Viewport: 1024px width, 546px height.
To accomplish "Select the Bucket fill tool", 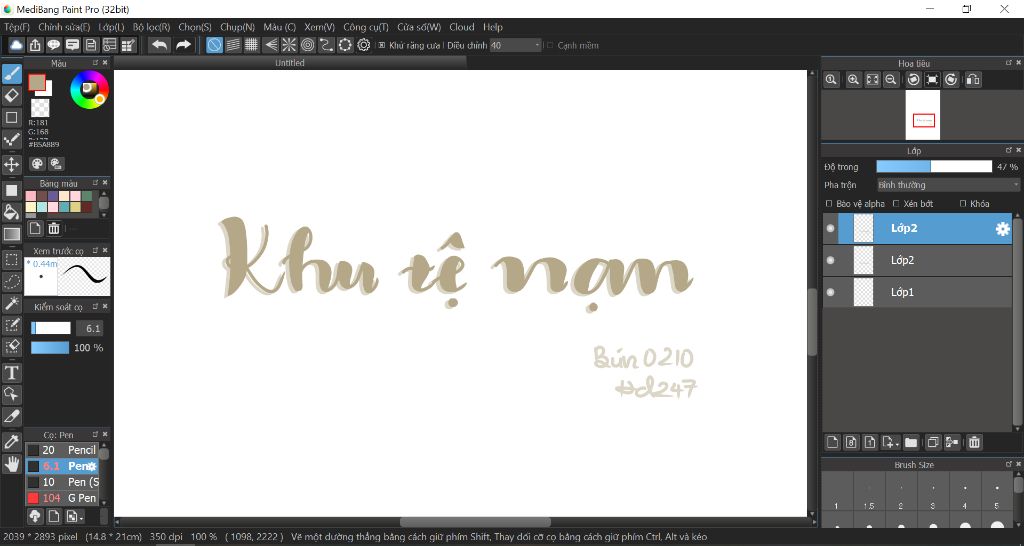I will tap(12, 212).
